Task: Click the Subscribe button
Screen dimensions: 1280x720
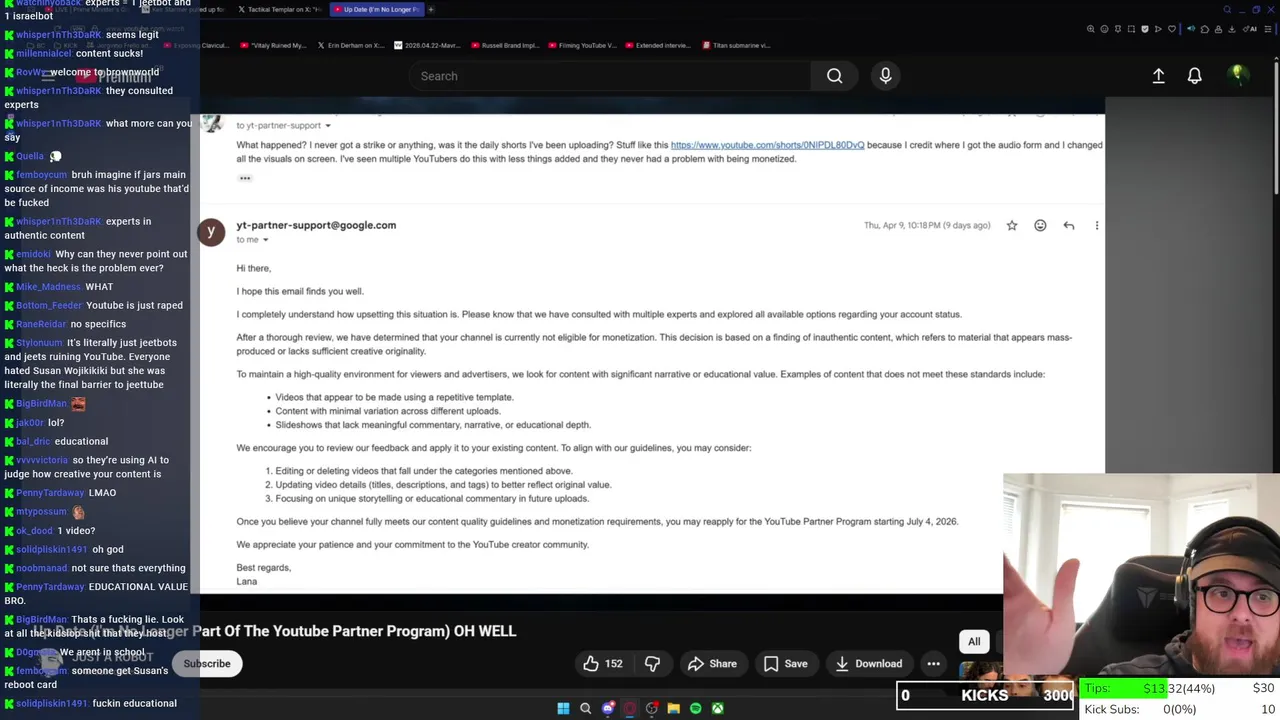Action: pos(207,664)
